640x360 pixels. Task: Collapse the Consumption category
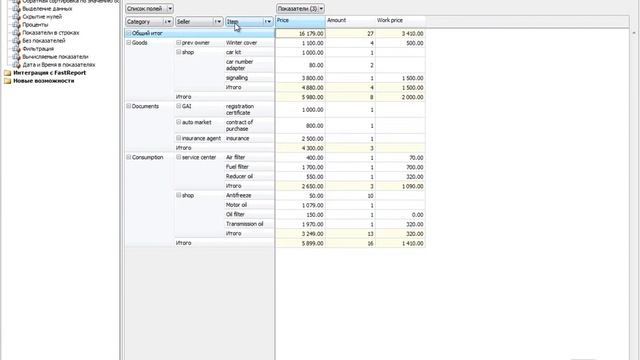click(x=129, y=157)
